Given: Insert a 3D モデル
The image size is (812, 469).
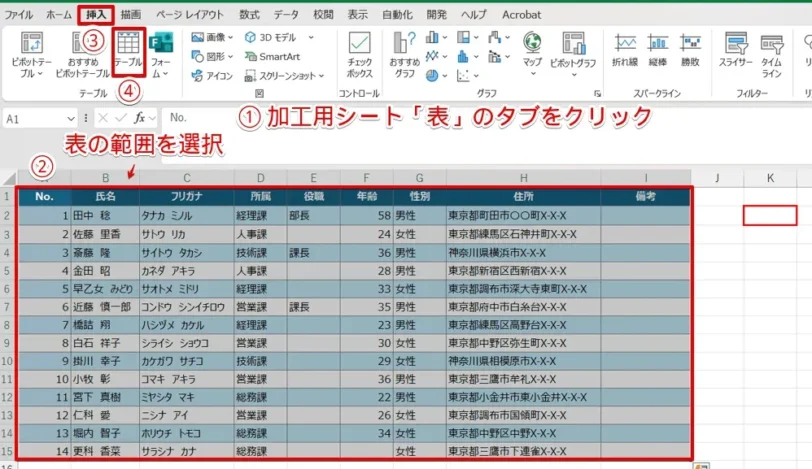Looking at the screenshot, I should tap(270, 37).
